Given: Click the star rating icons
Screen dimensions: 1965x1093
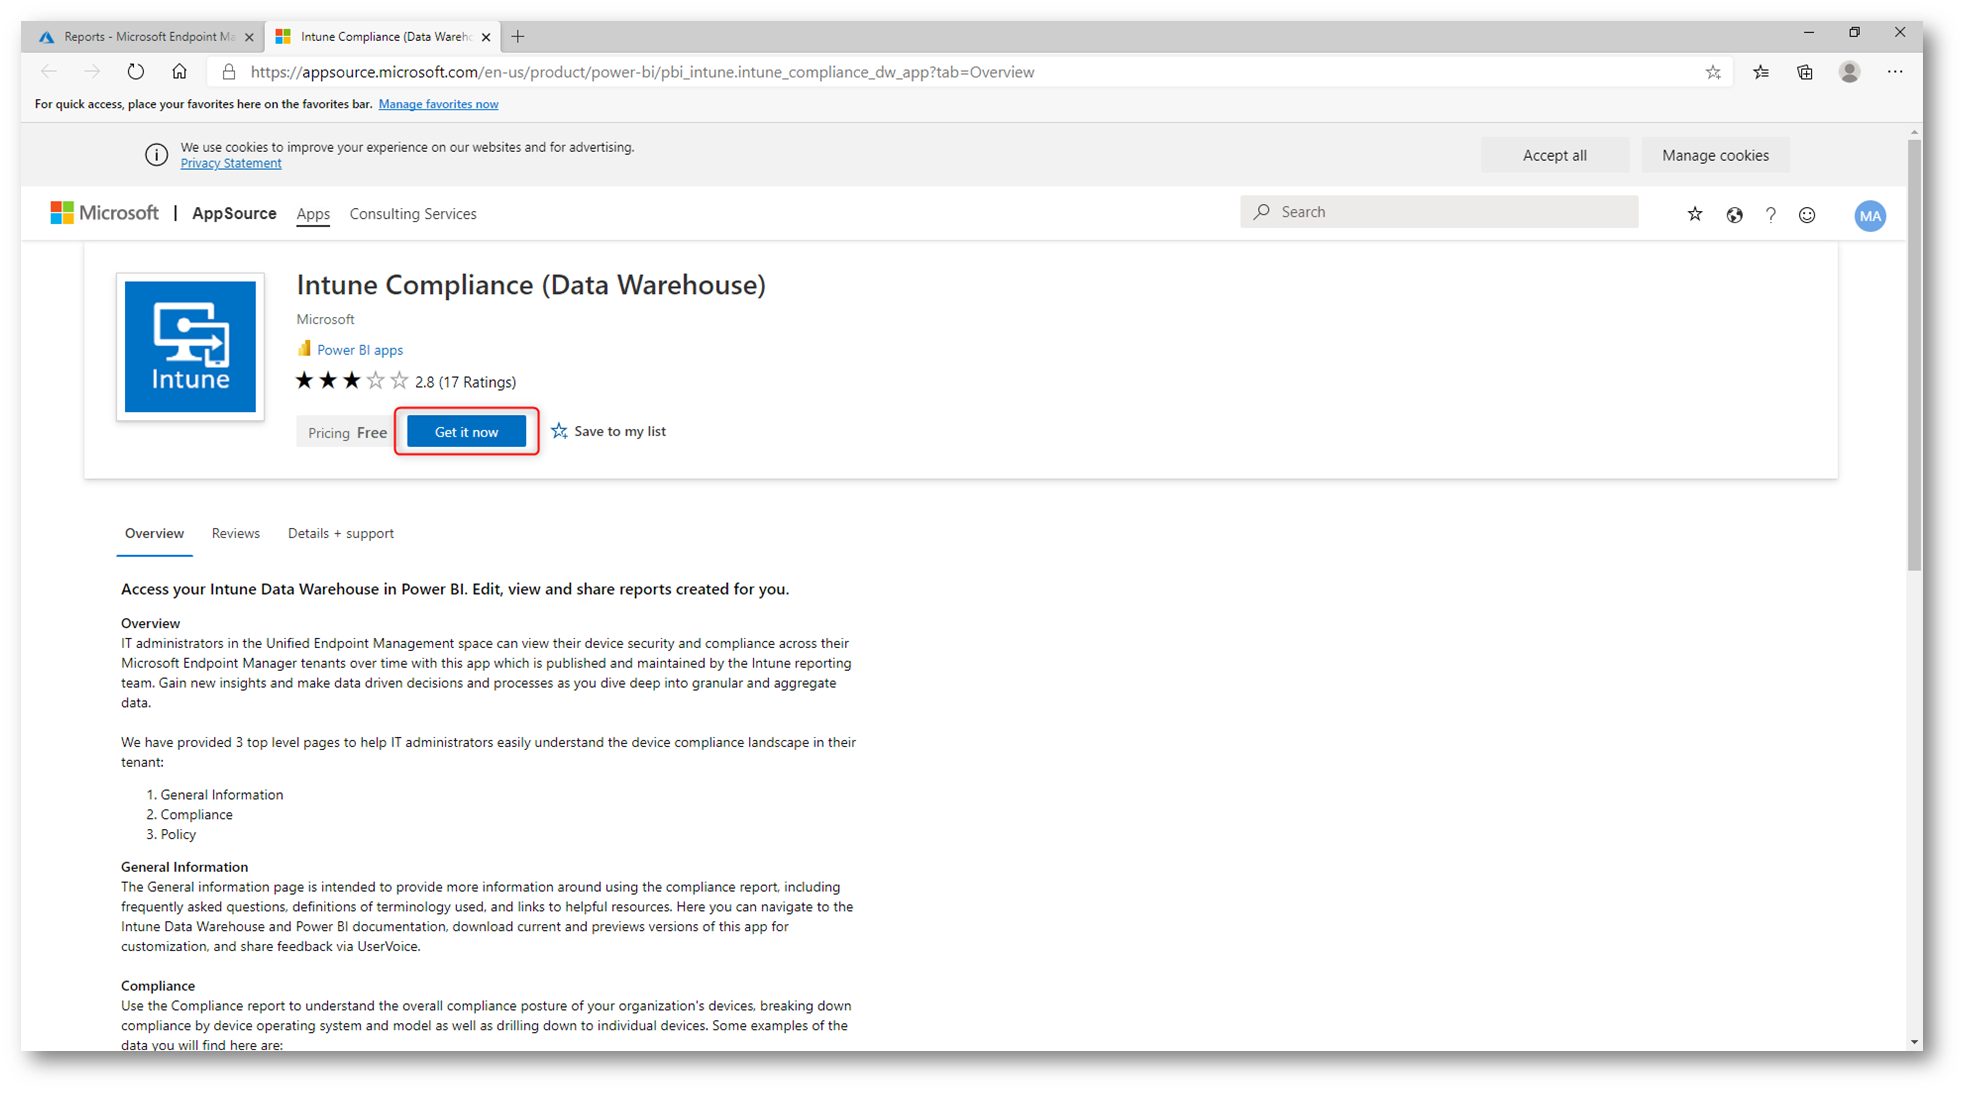Looking at the screenshot, I should point(352,380).
